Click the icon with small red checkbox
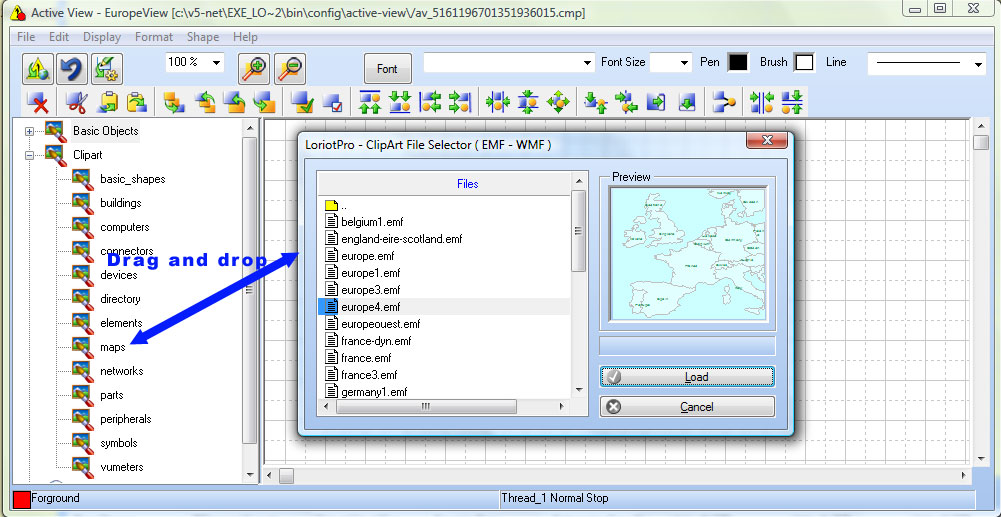This screenshot has height=517, width=1001. (333, 102)
